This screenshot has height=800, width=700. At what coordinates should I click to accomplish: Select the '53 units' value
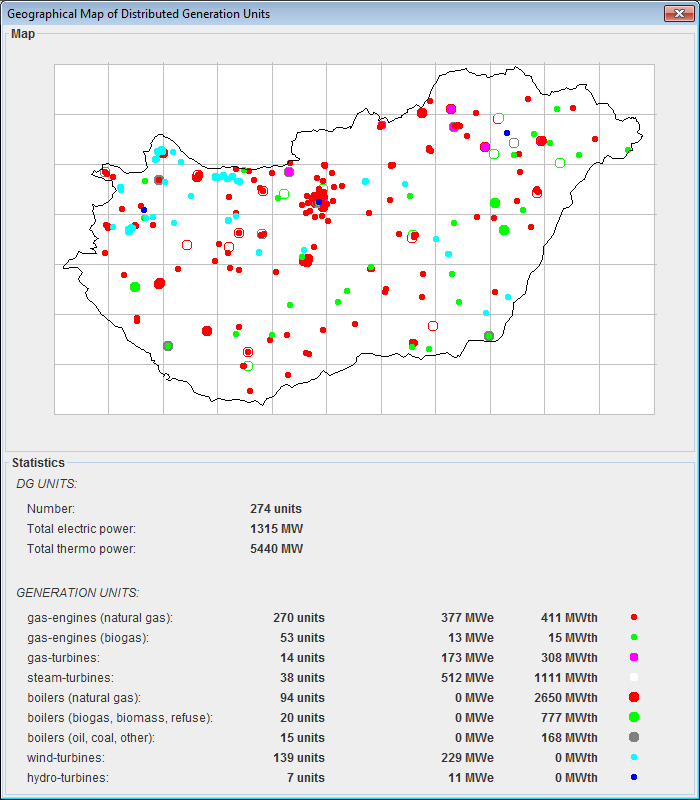tap(302, 638)
